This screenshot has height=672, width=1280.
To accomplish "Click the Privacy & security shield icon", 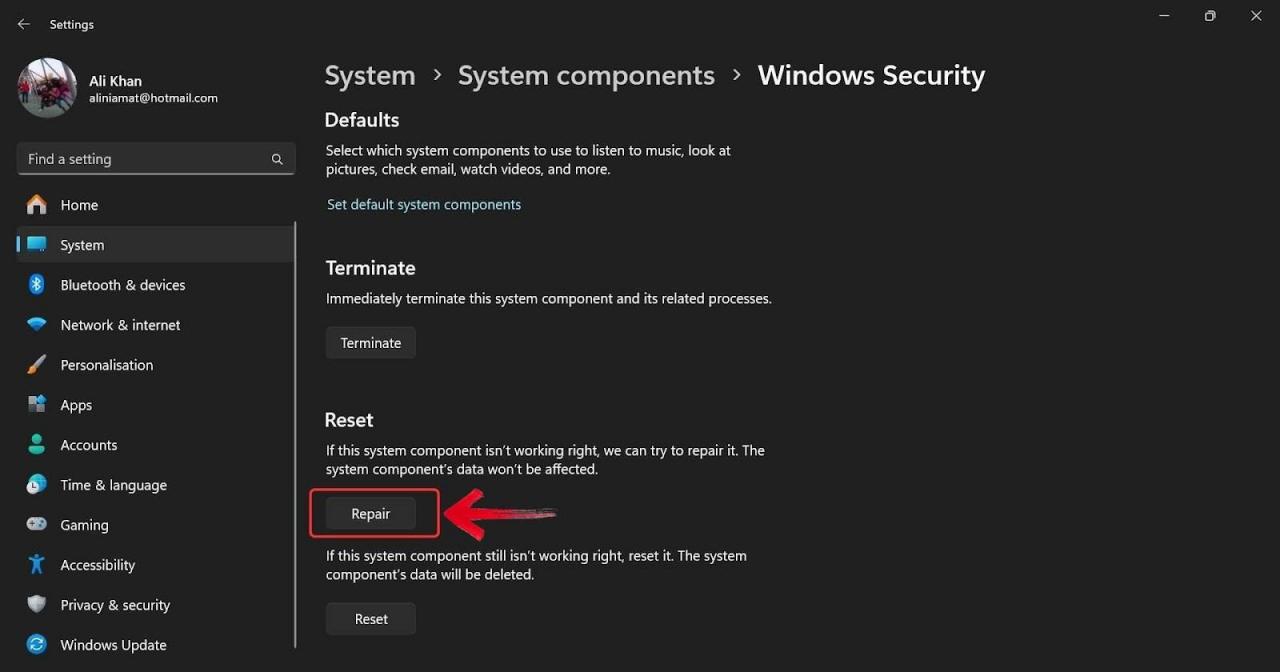I will click(x=36, y=605).
